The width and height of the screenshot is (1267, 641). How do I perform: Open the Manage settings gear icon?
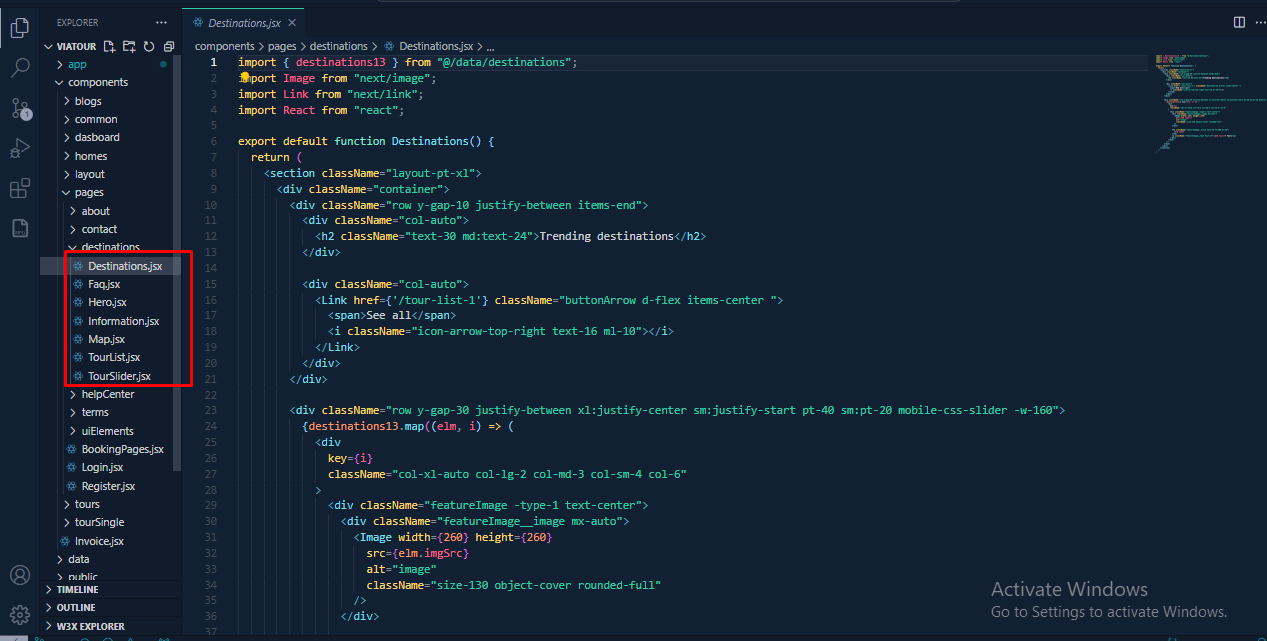click(19, 613)
